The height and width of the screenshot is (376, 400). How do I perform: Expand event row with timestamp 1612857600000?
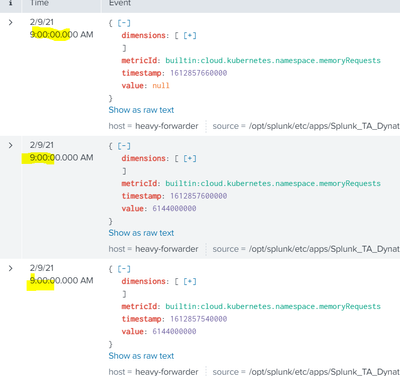(11, 145)
